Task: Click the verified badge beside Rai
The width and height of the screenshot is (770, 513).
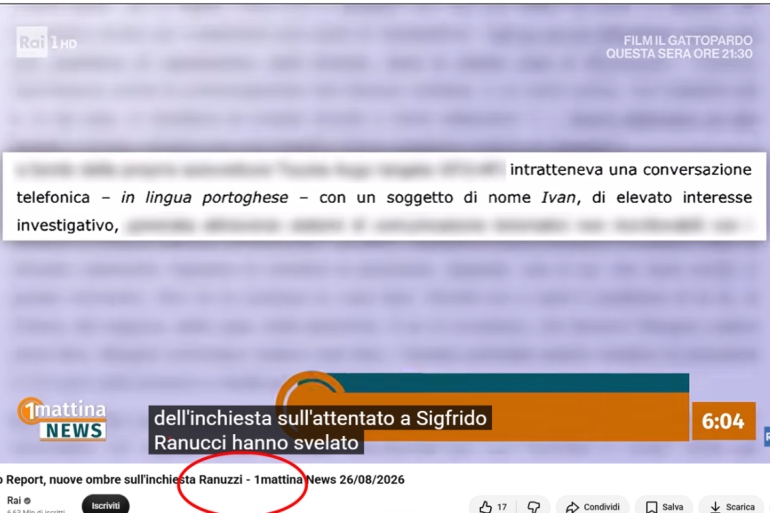Action: pyautogui.click(x=28, y=501)
